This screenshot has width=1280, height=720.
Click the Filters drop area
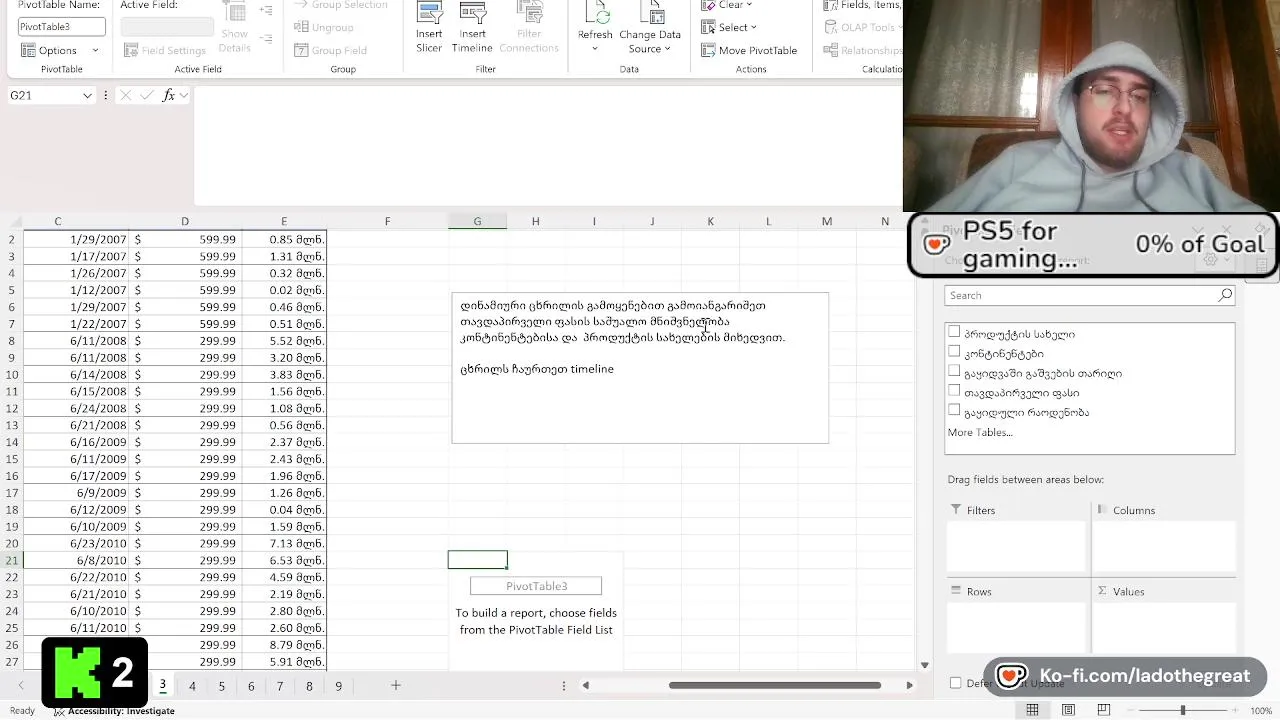point(1017,545)
